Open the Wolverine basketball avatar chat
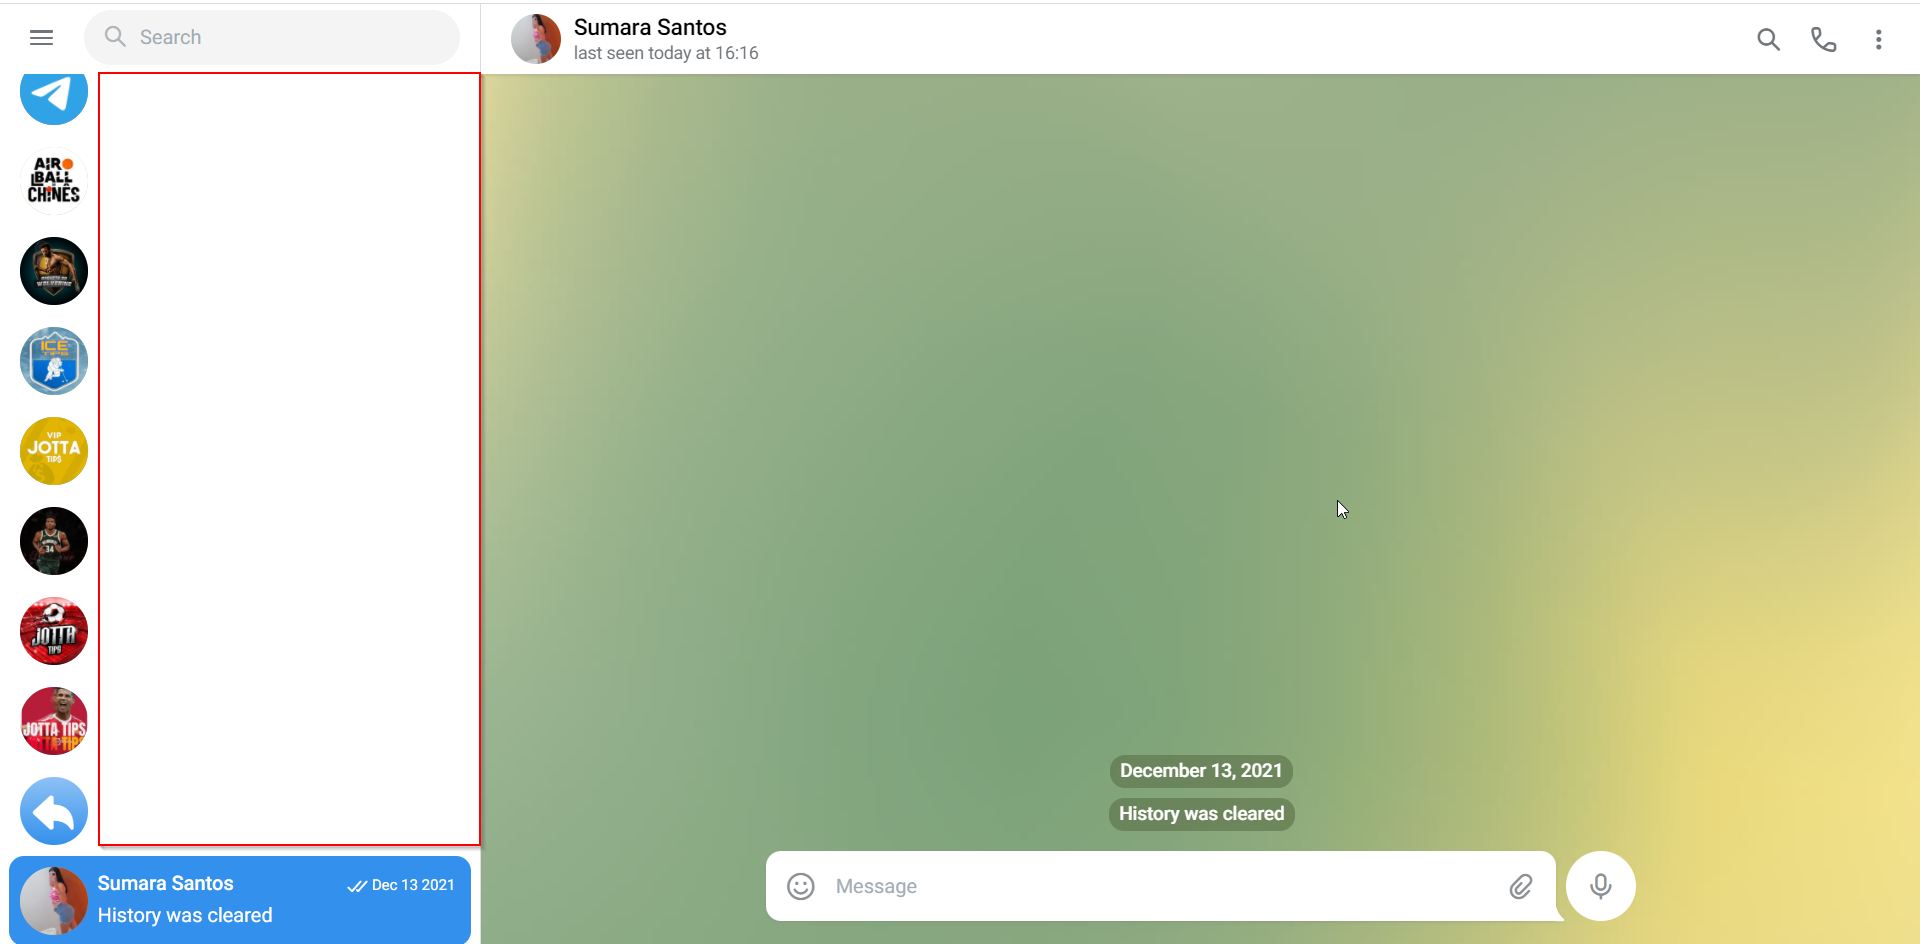1920x944 pixels. pyautogui.click(x=54, y=271)
